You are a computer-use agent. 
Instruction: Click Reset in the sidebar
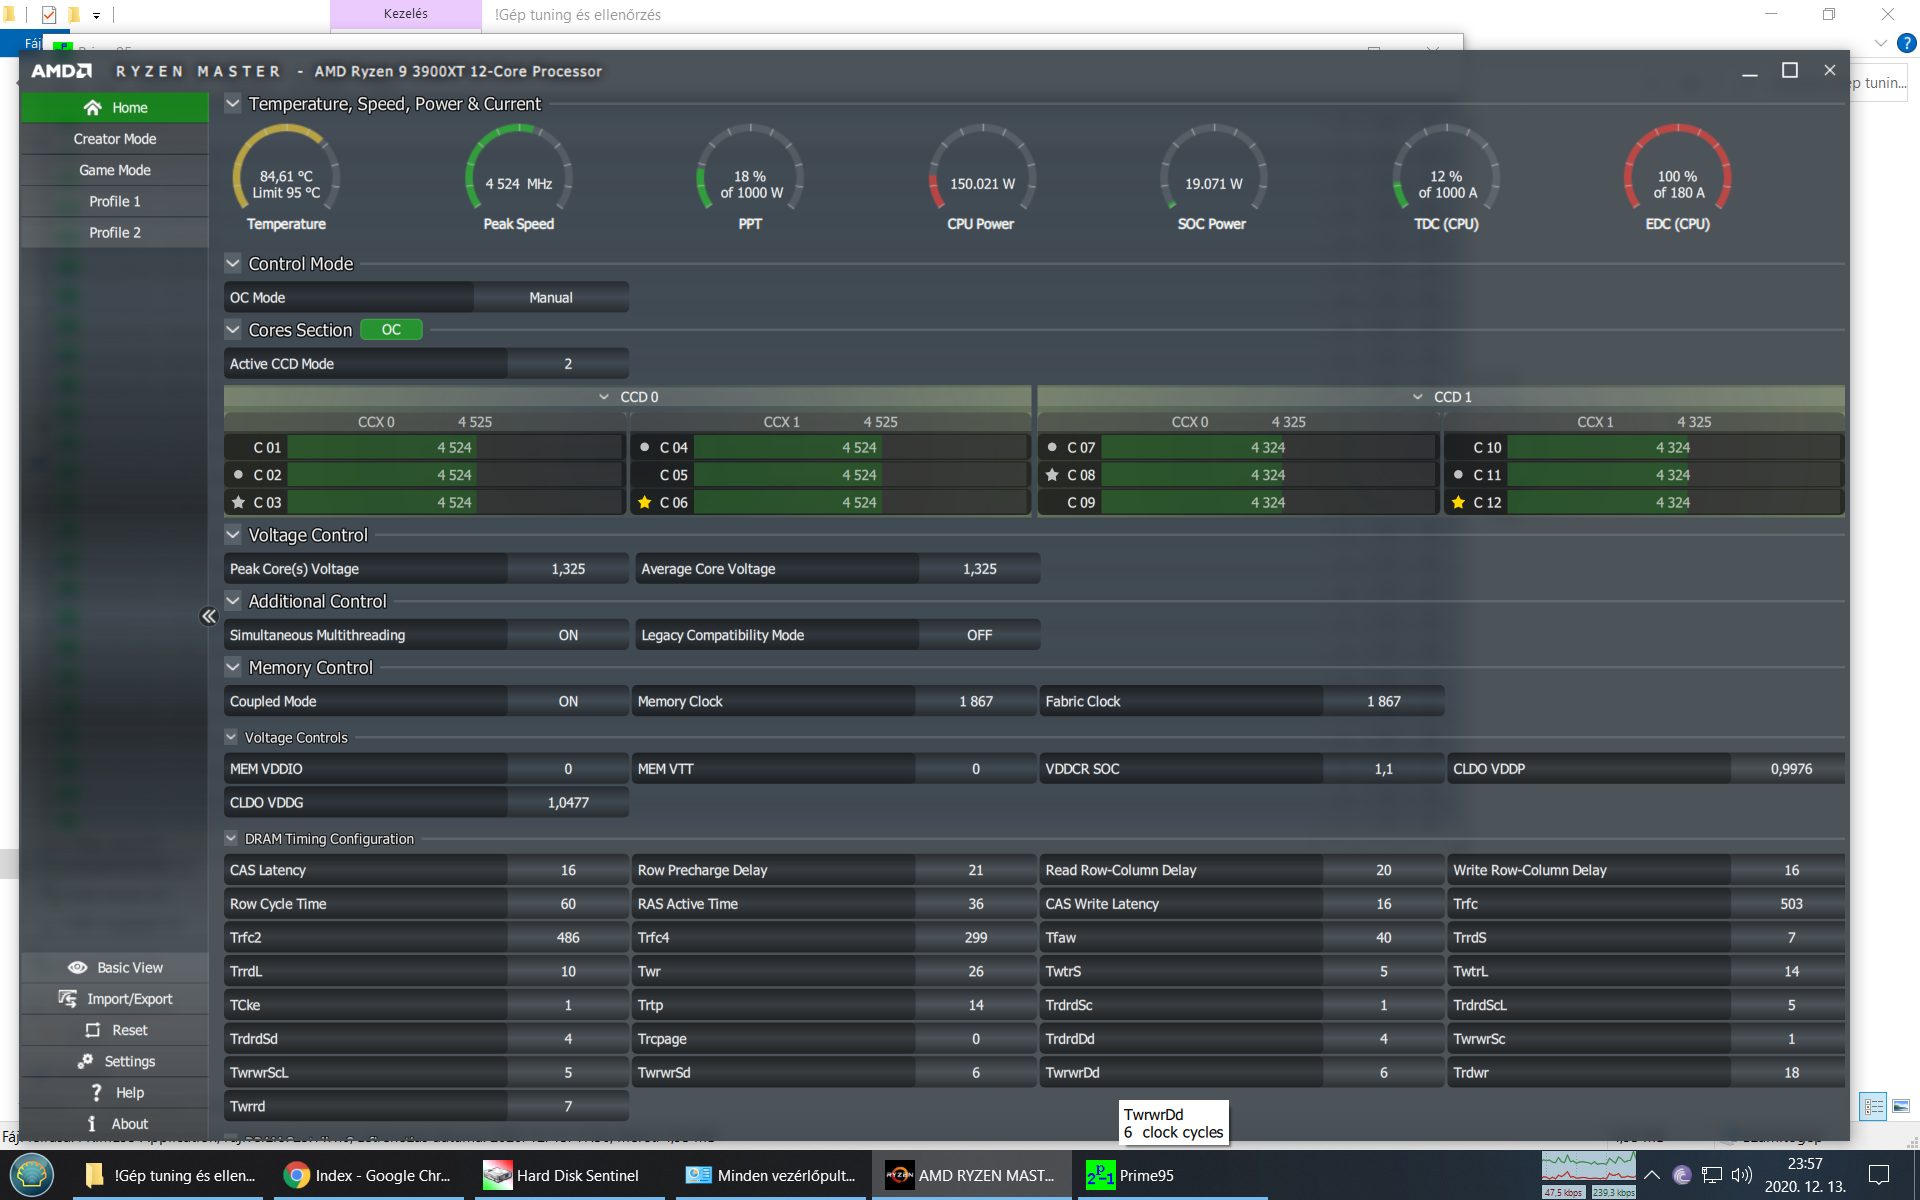[115, 1029]
